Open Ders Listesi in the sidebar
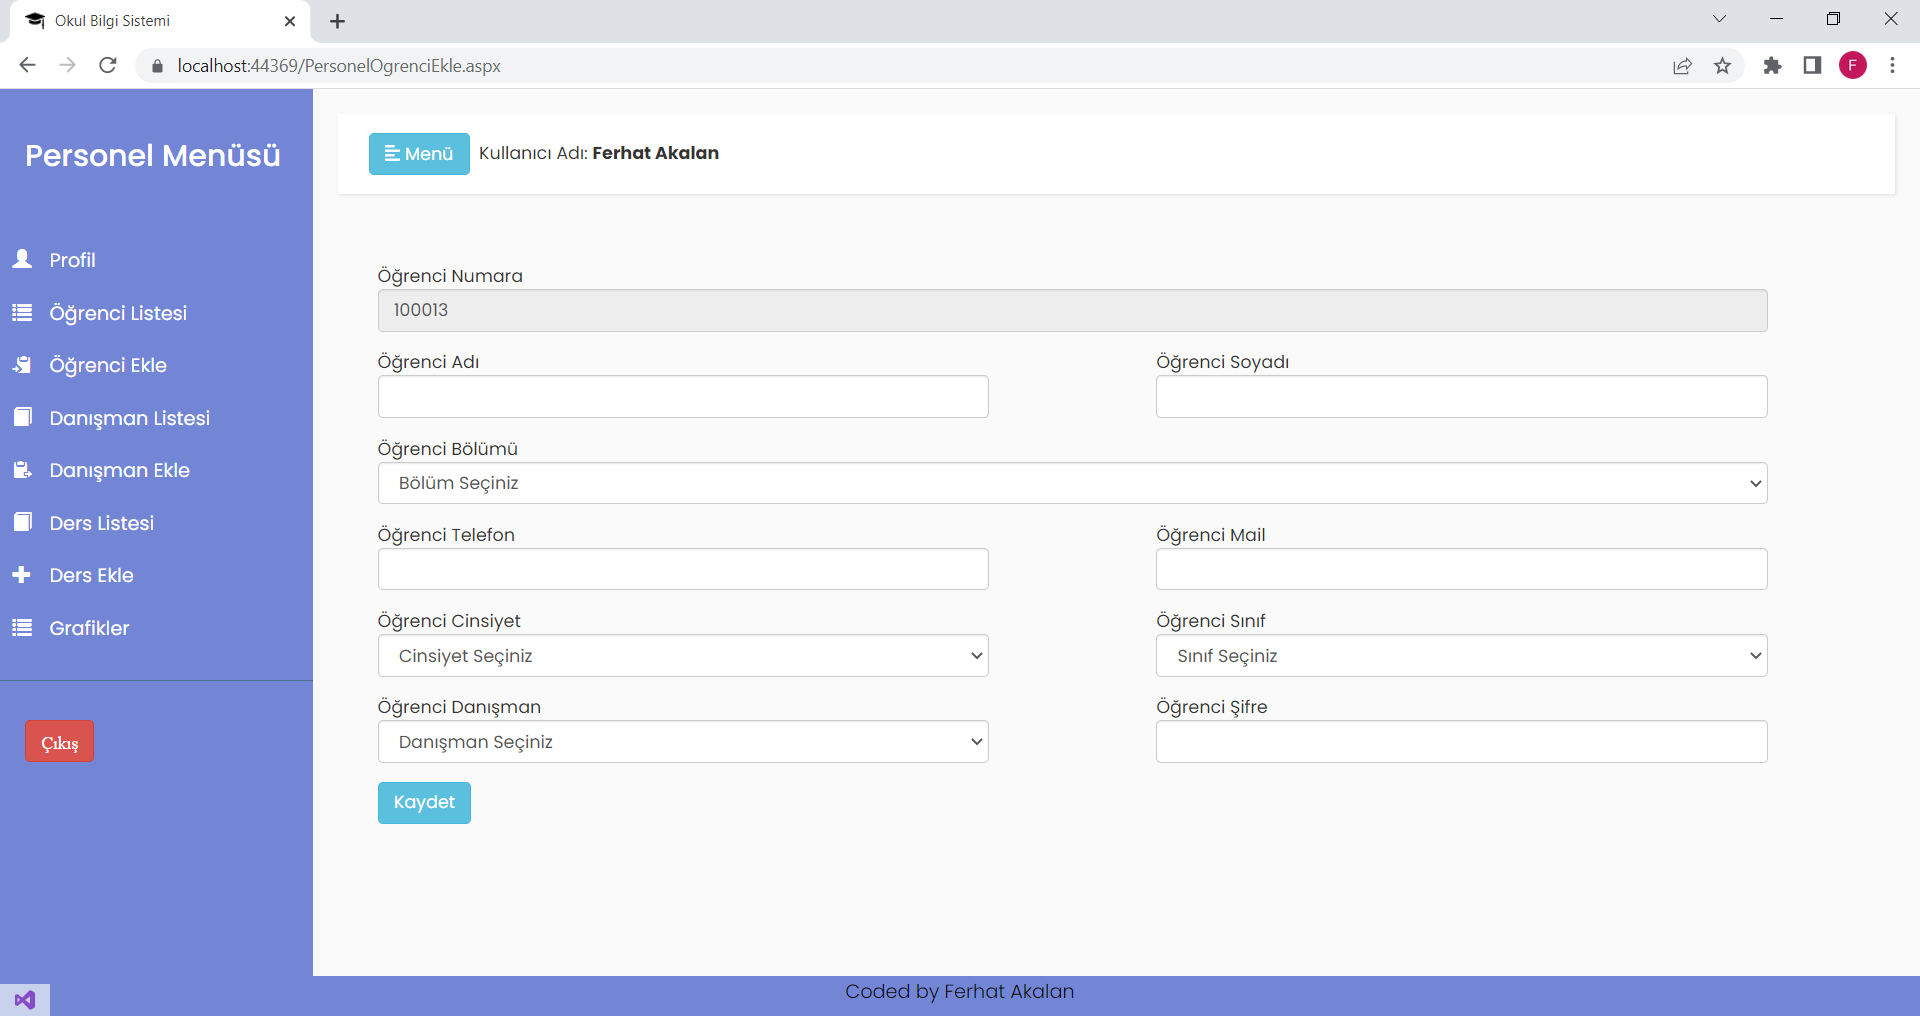 coord(101,522)
